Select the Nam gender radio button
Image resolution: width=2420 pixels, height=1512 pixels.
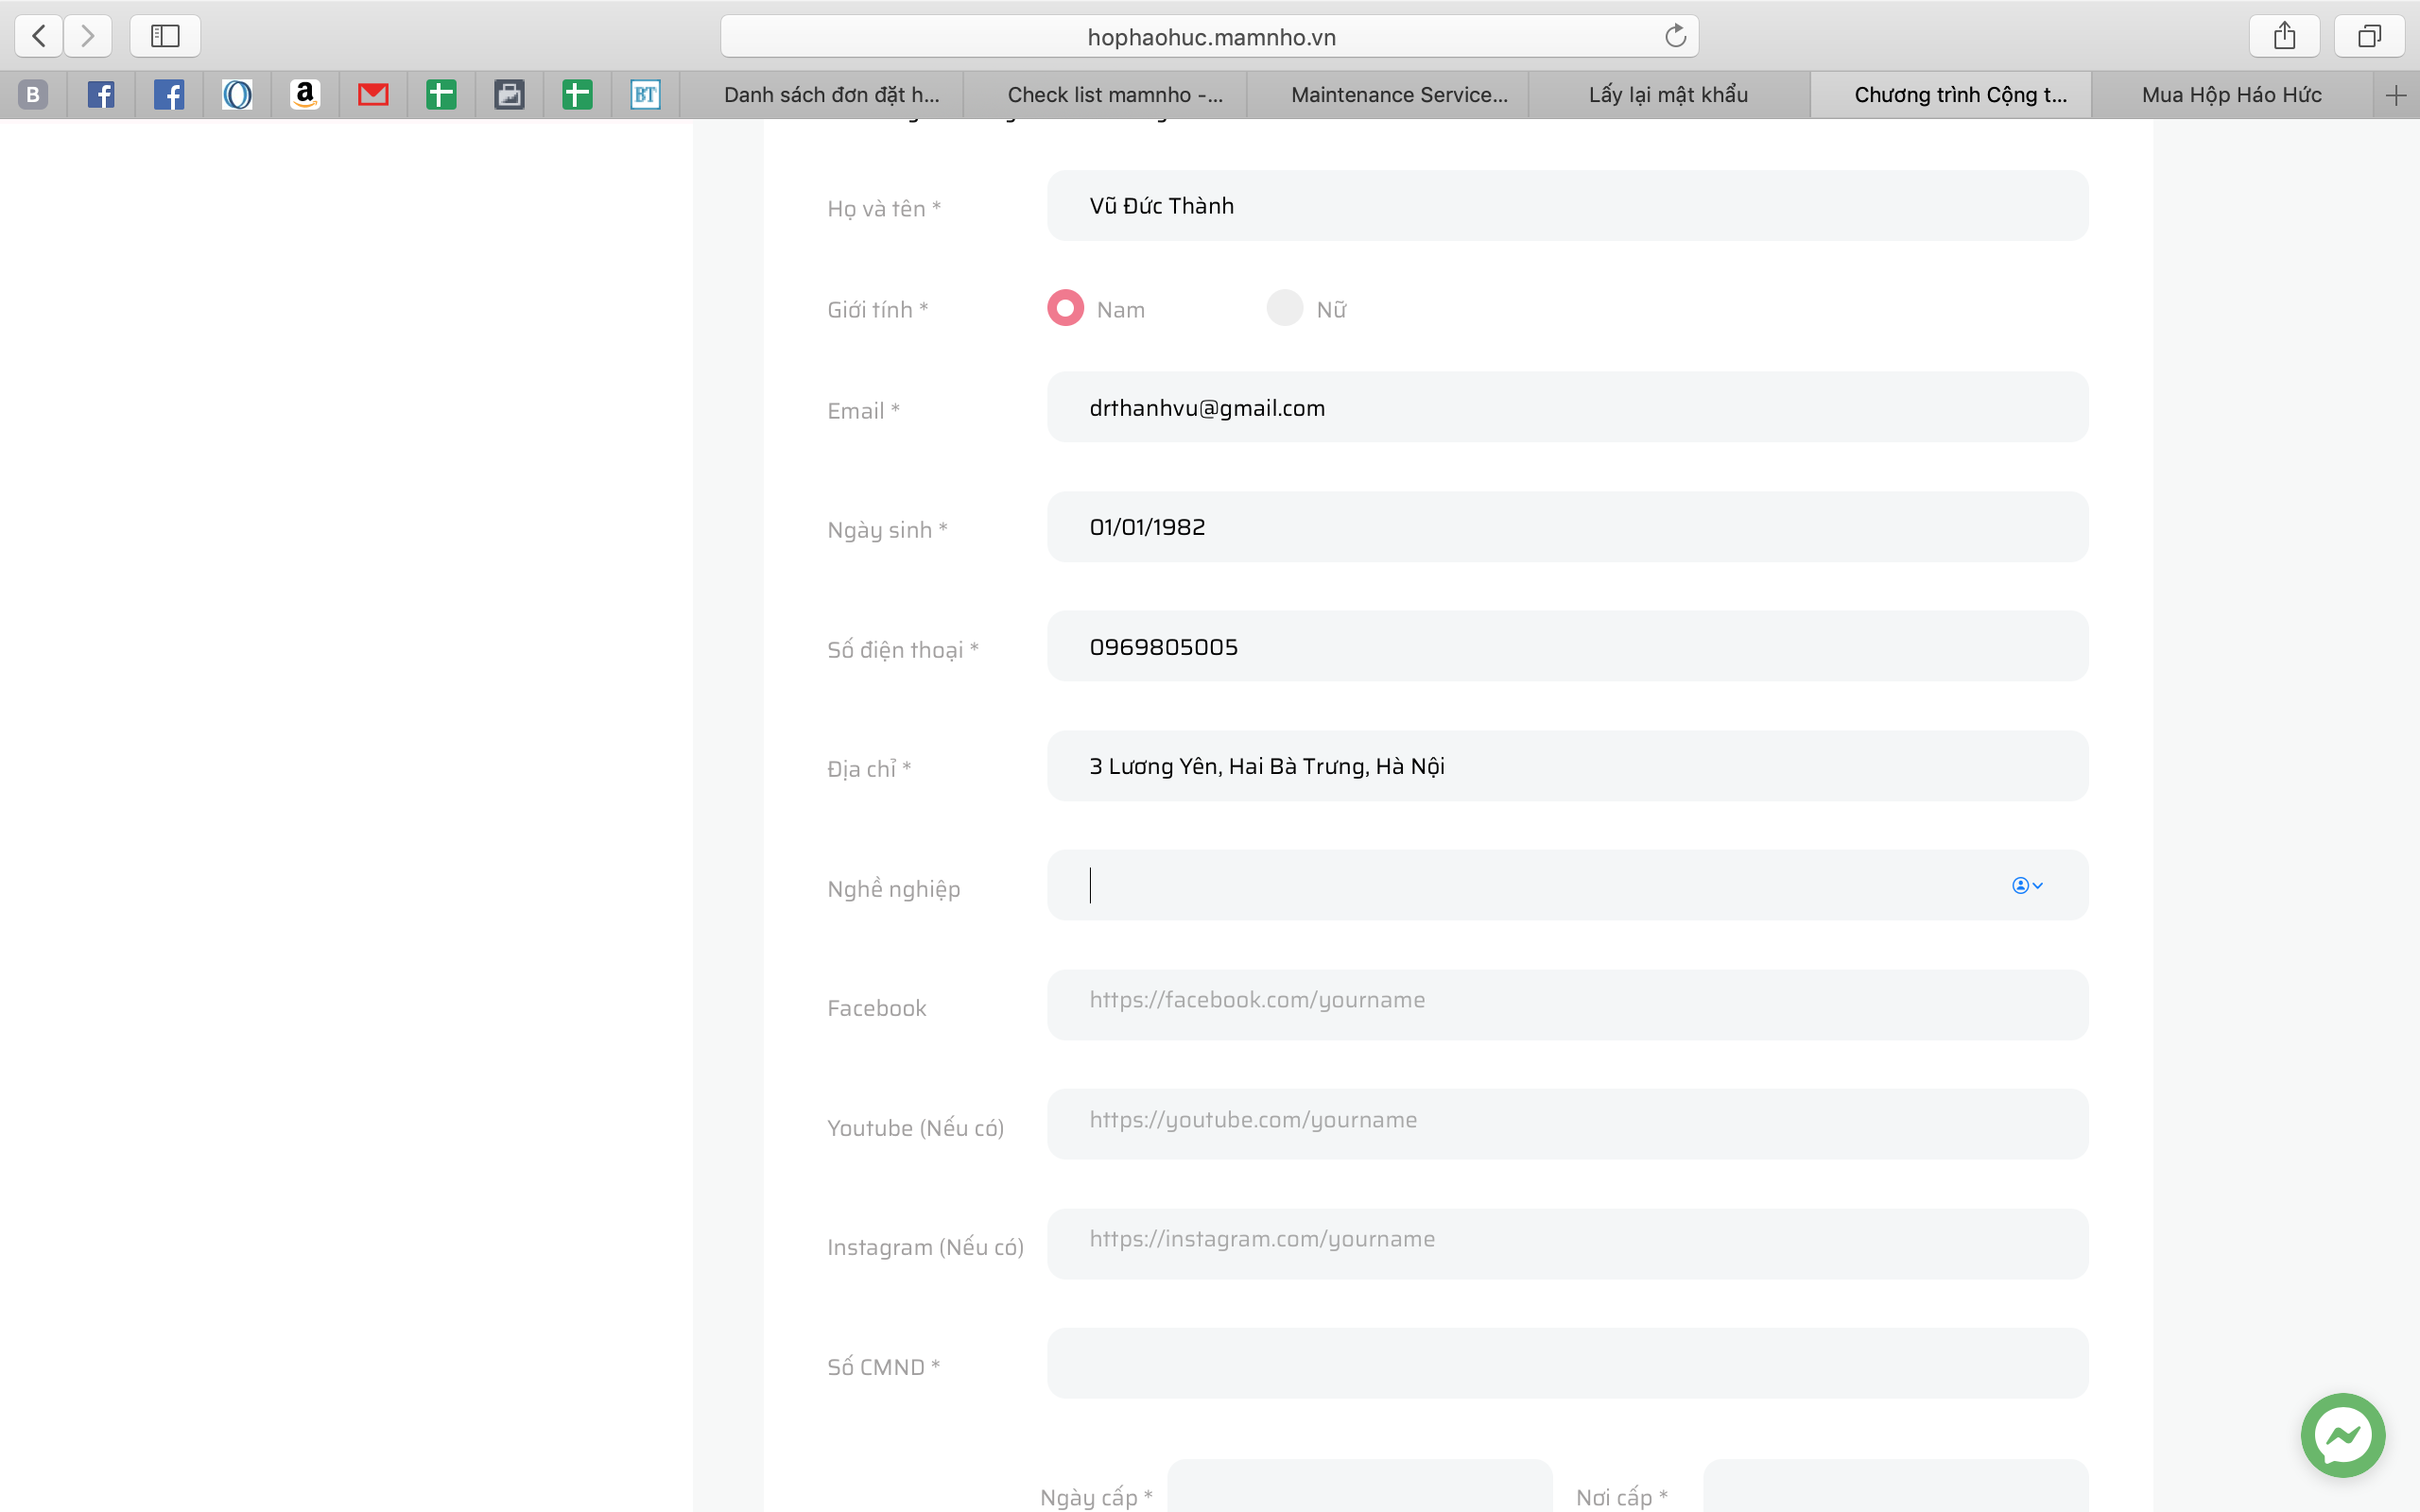[1065, 308]
